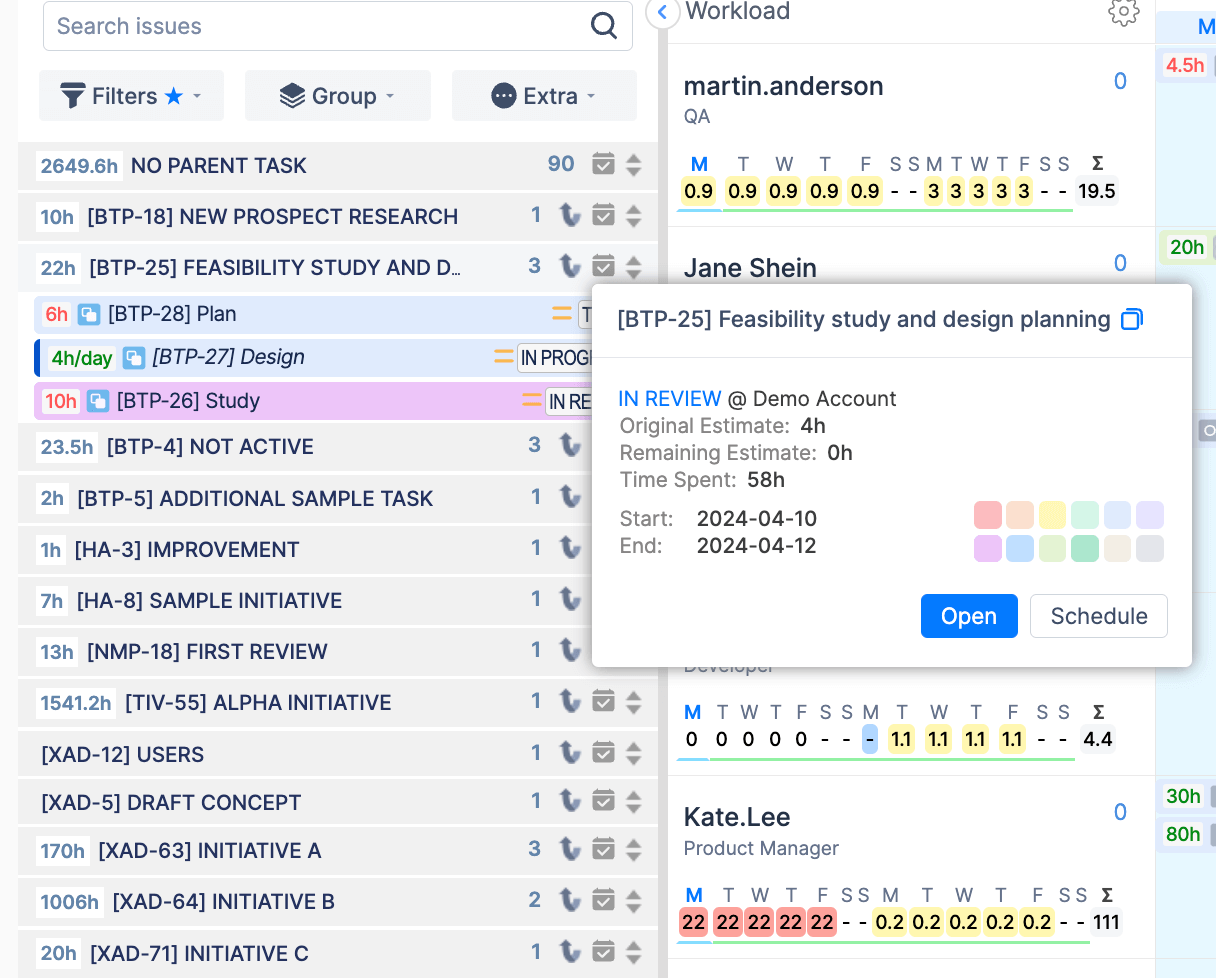Toggle calendar-check on XAD-12 USERS row
1216x978 pixels.
coord(603,753)
